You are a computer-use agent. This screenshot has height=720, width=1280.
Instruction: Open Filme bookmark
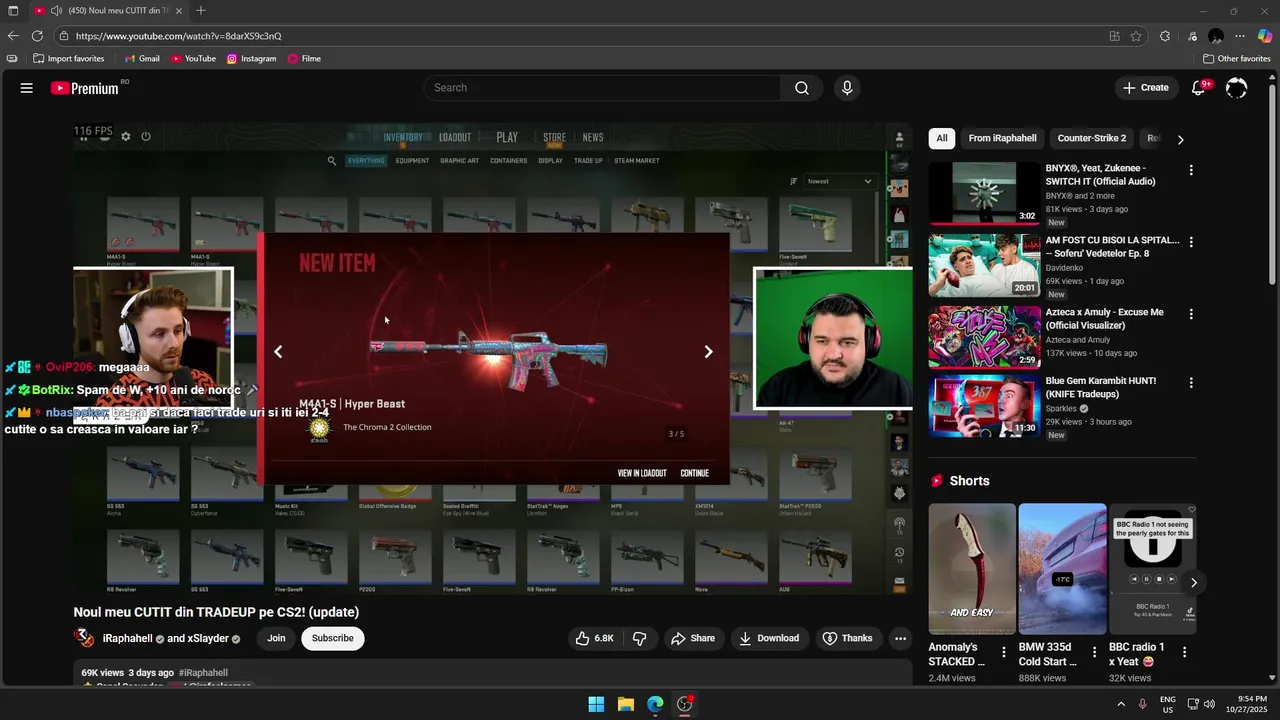[x=304, y=59]
